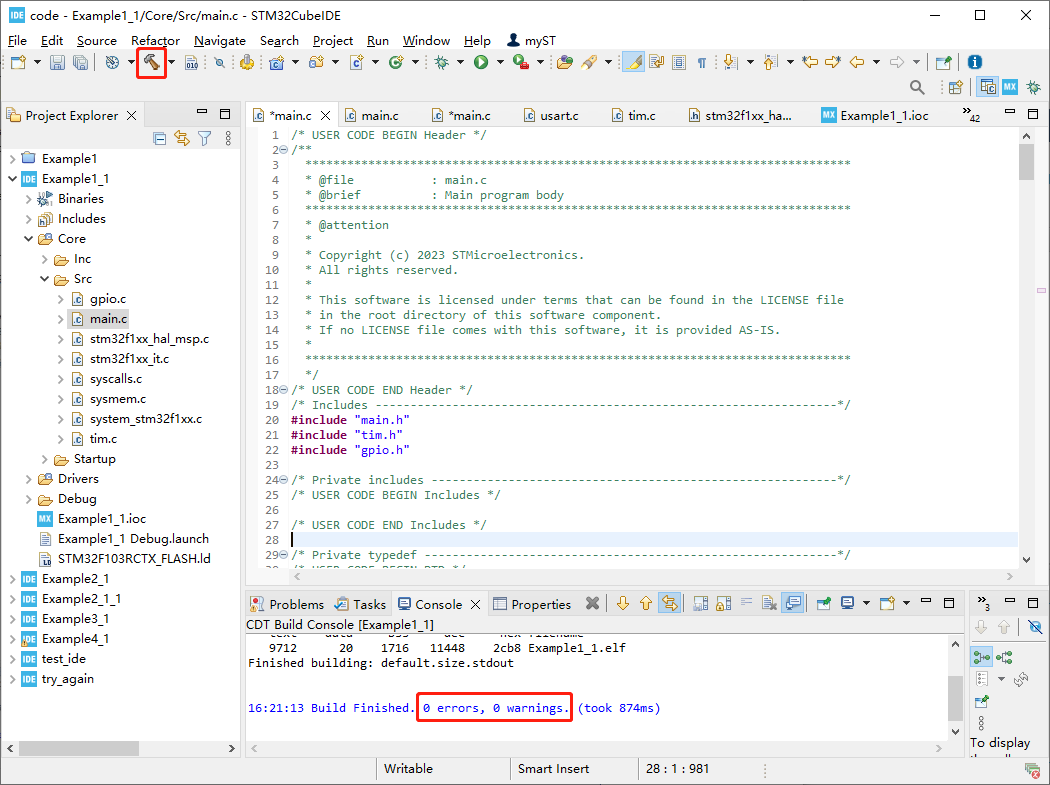Click the editor vertical scrollbar thumb
The height and width of the screenshot is (785, 1050).
click(x=1027, y=161)
